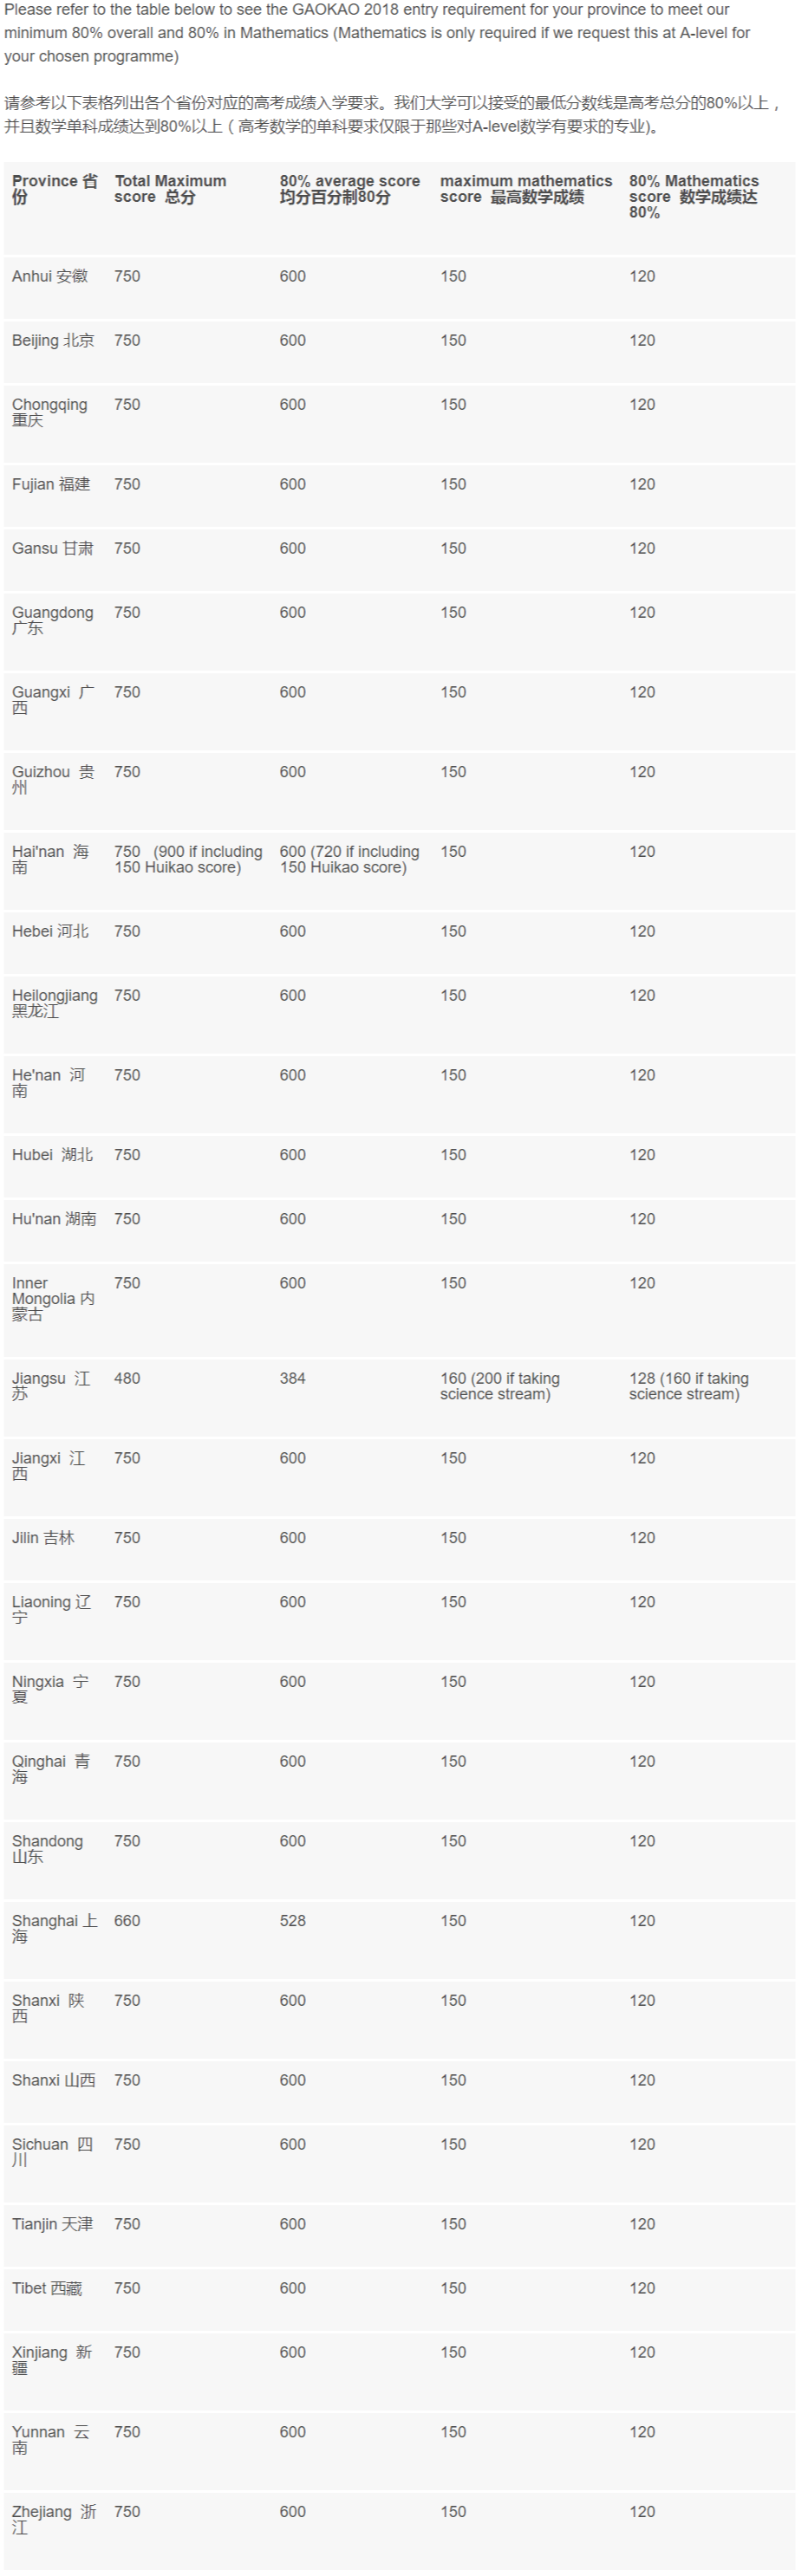The height and width of the screenshot is (2576, 808).
Task: Select the Inner Mongolia province cell
Action: [x=53, y=1299]
